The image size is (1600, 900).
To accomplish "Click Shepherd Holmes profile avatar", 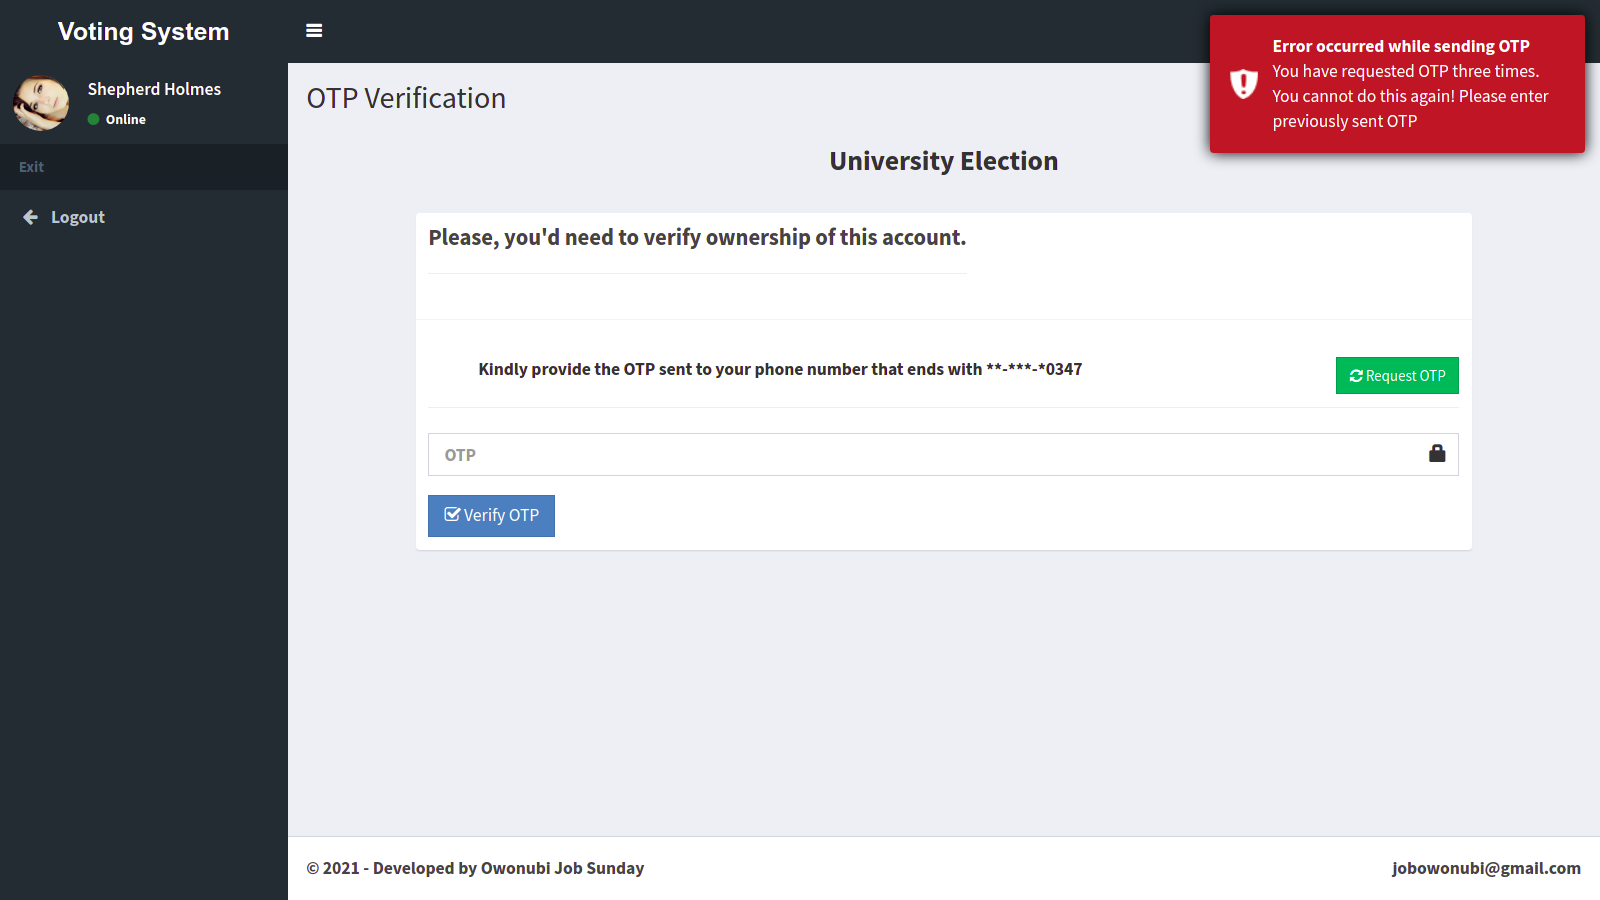I will 41,103.
